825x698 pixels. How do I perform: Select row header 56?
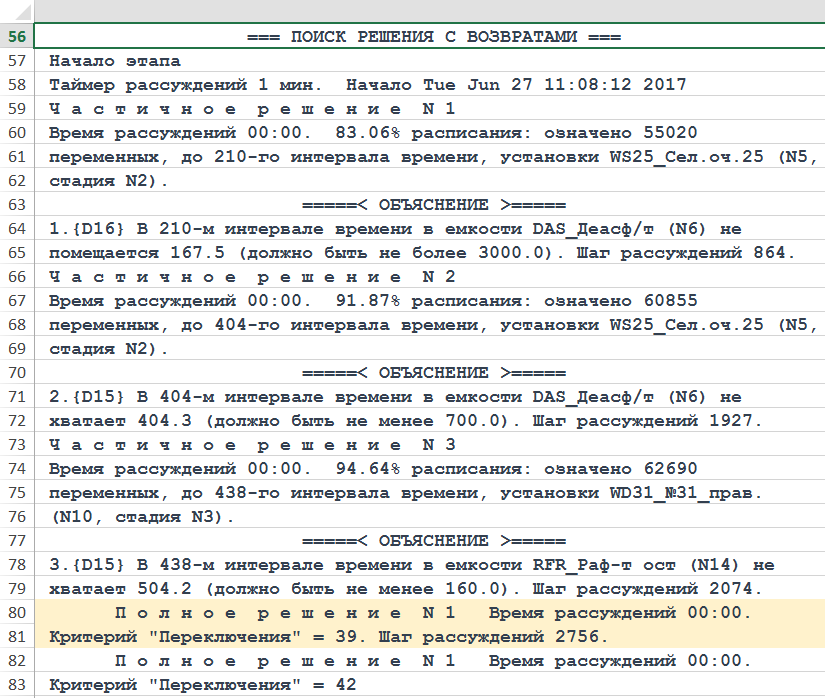click(16, 37)
